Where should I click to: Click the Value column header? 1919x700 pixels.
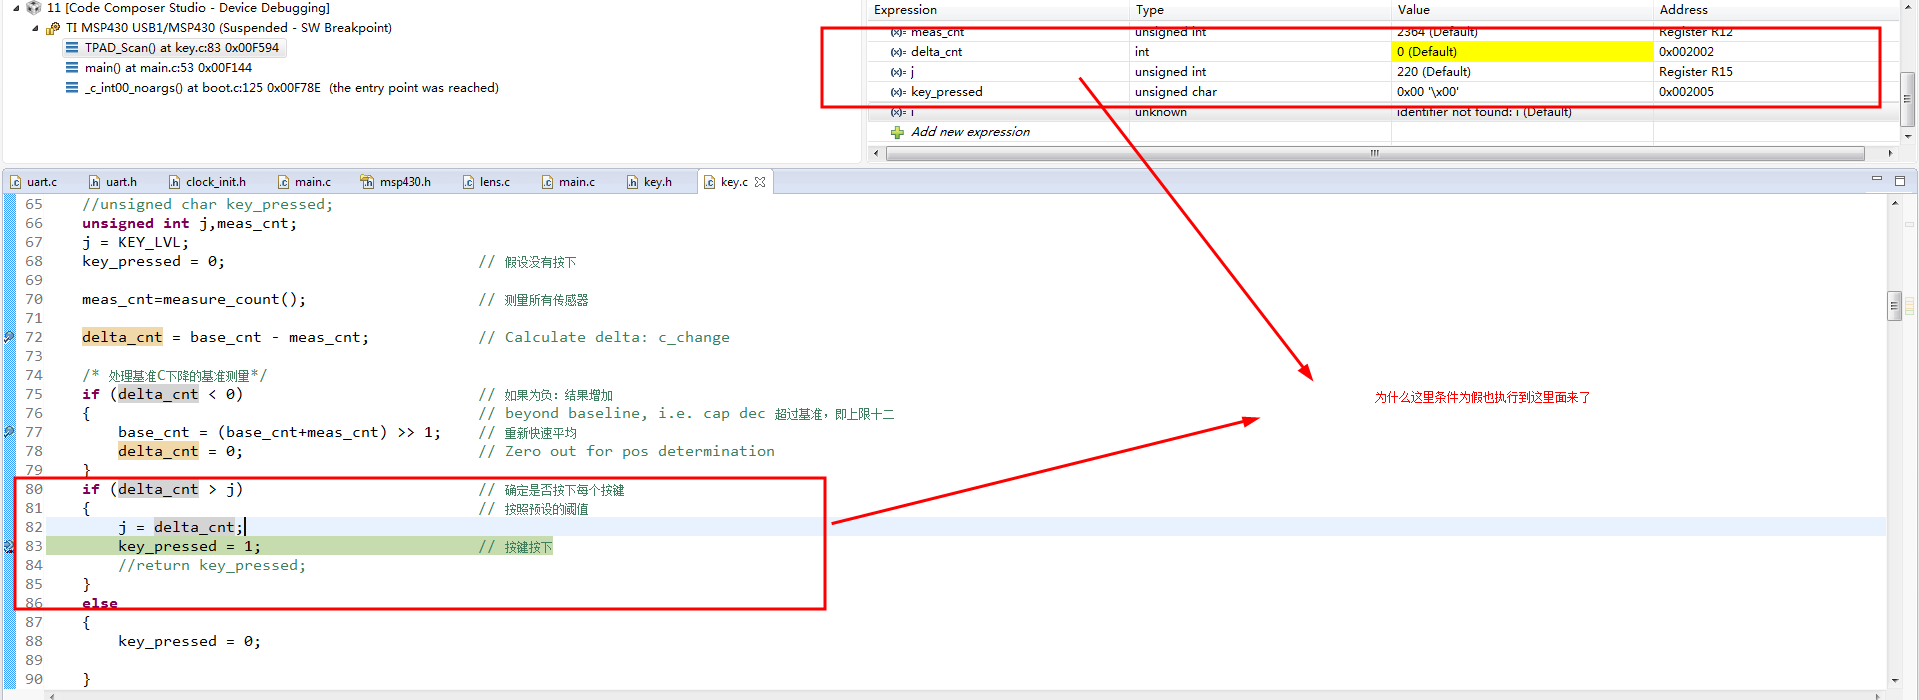pyautogui.click(x=1522, y=10)
